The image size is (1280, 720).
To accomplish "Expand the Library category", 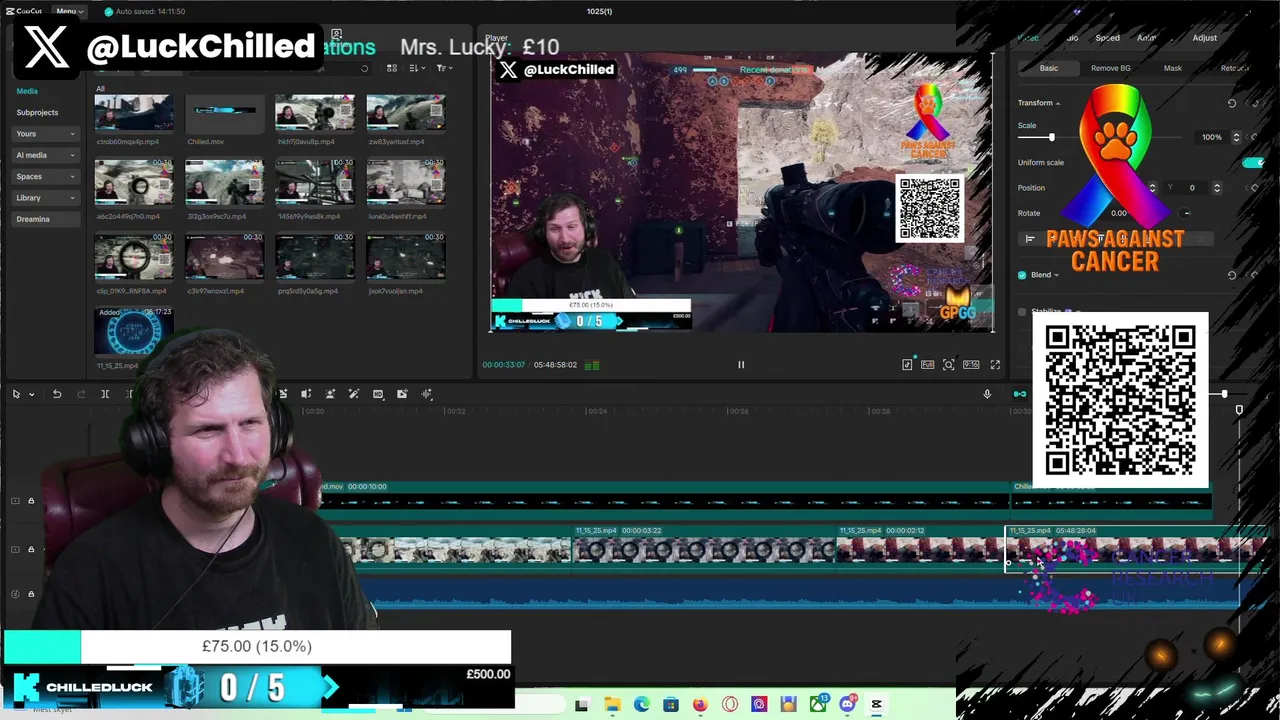I will (x=46, y=198).
